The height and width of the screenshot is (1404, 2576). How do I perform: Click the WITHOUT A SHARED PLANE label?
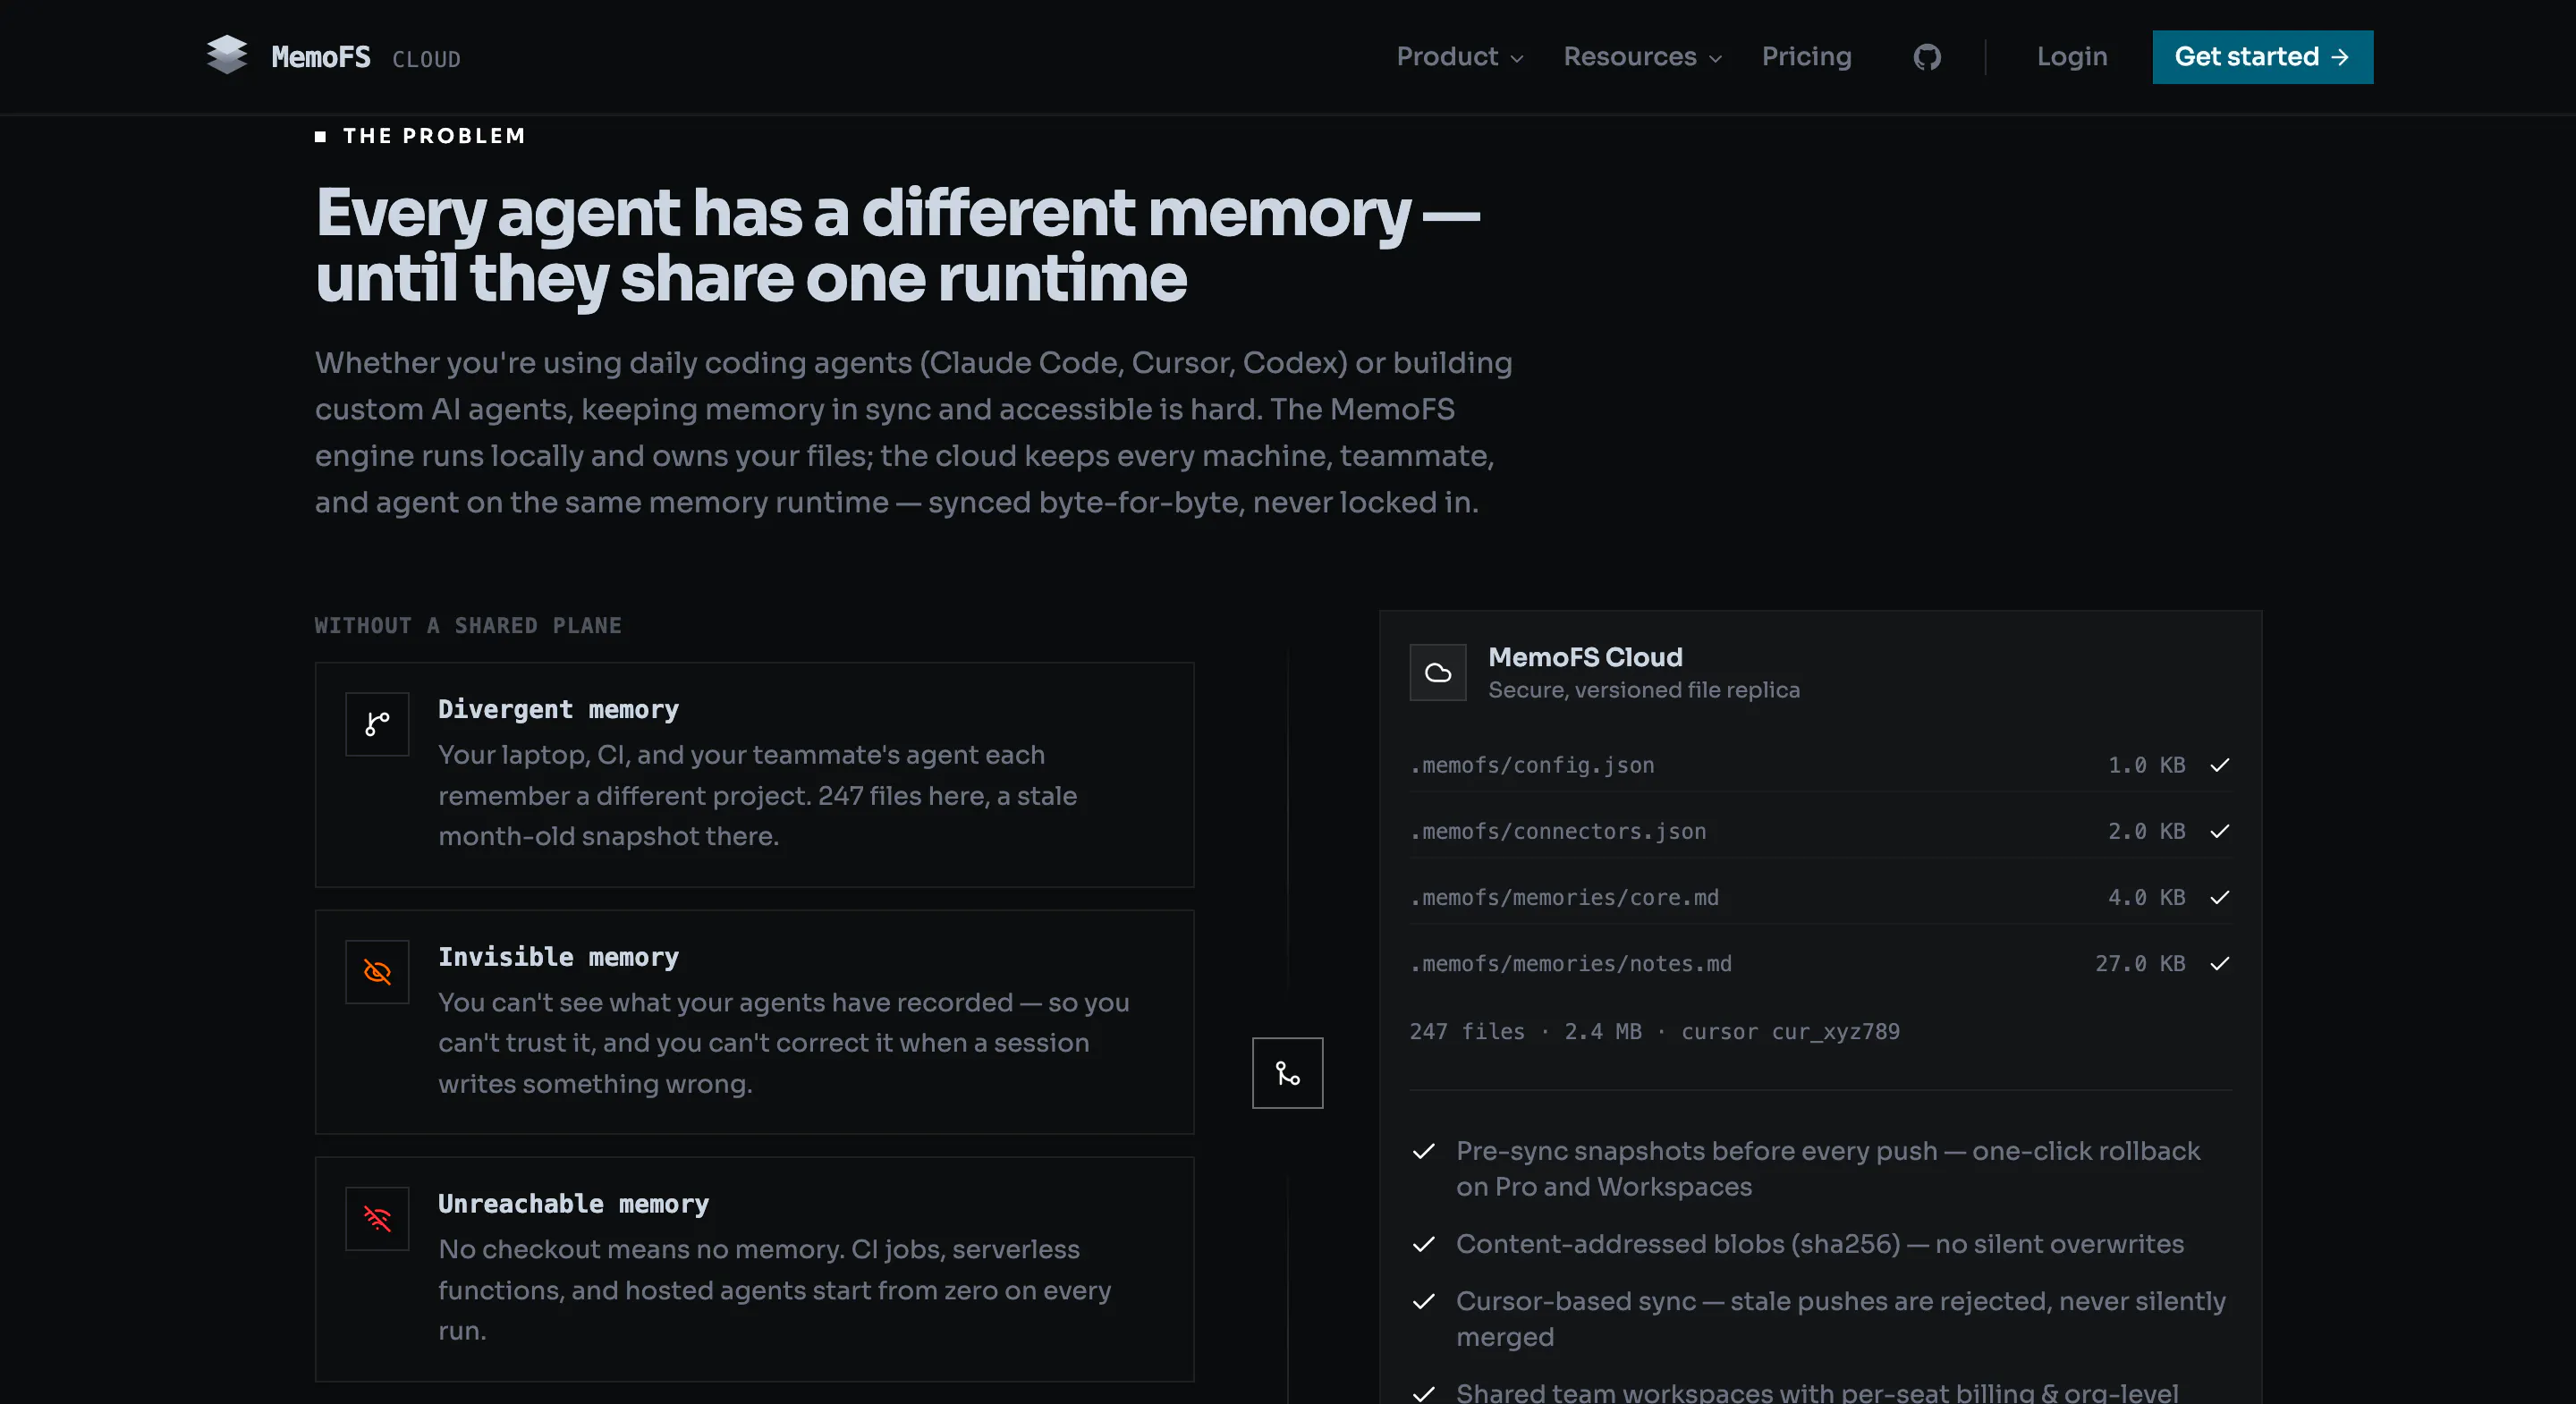pyautogui.click(x=468, y=626)
